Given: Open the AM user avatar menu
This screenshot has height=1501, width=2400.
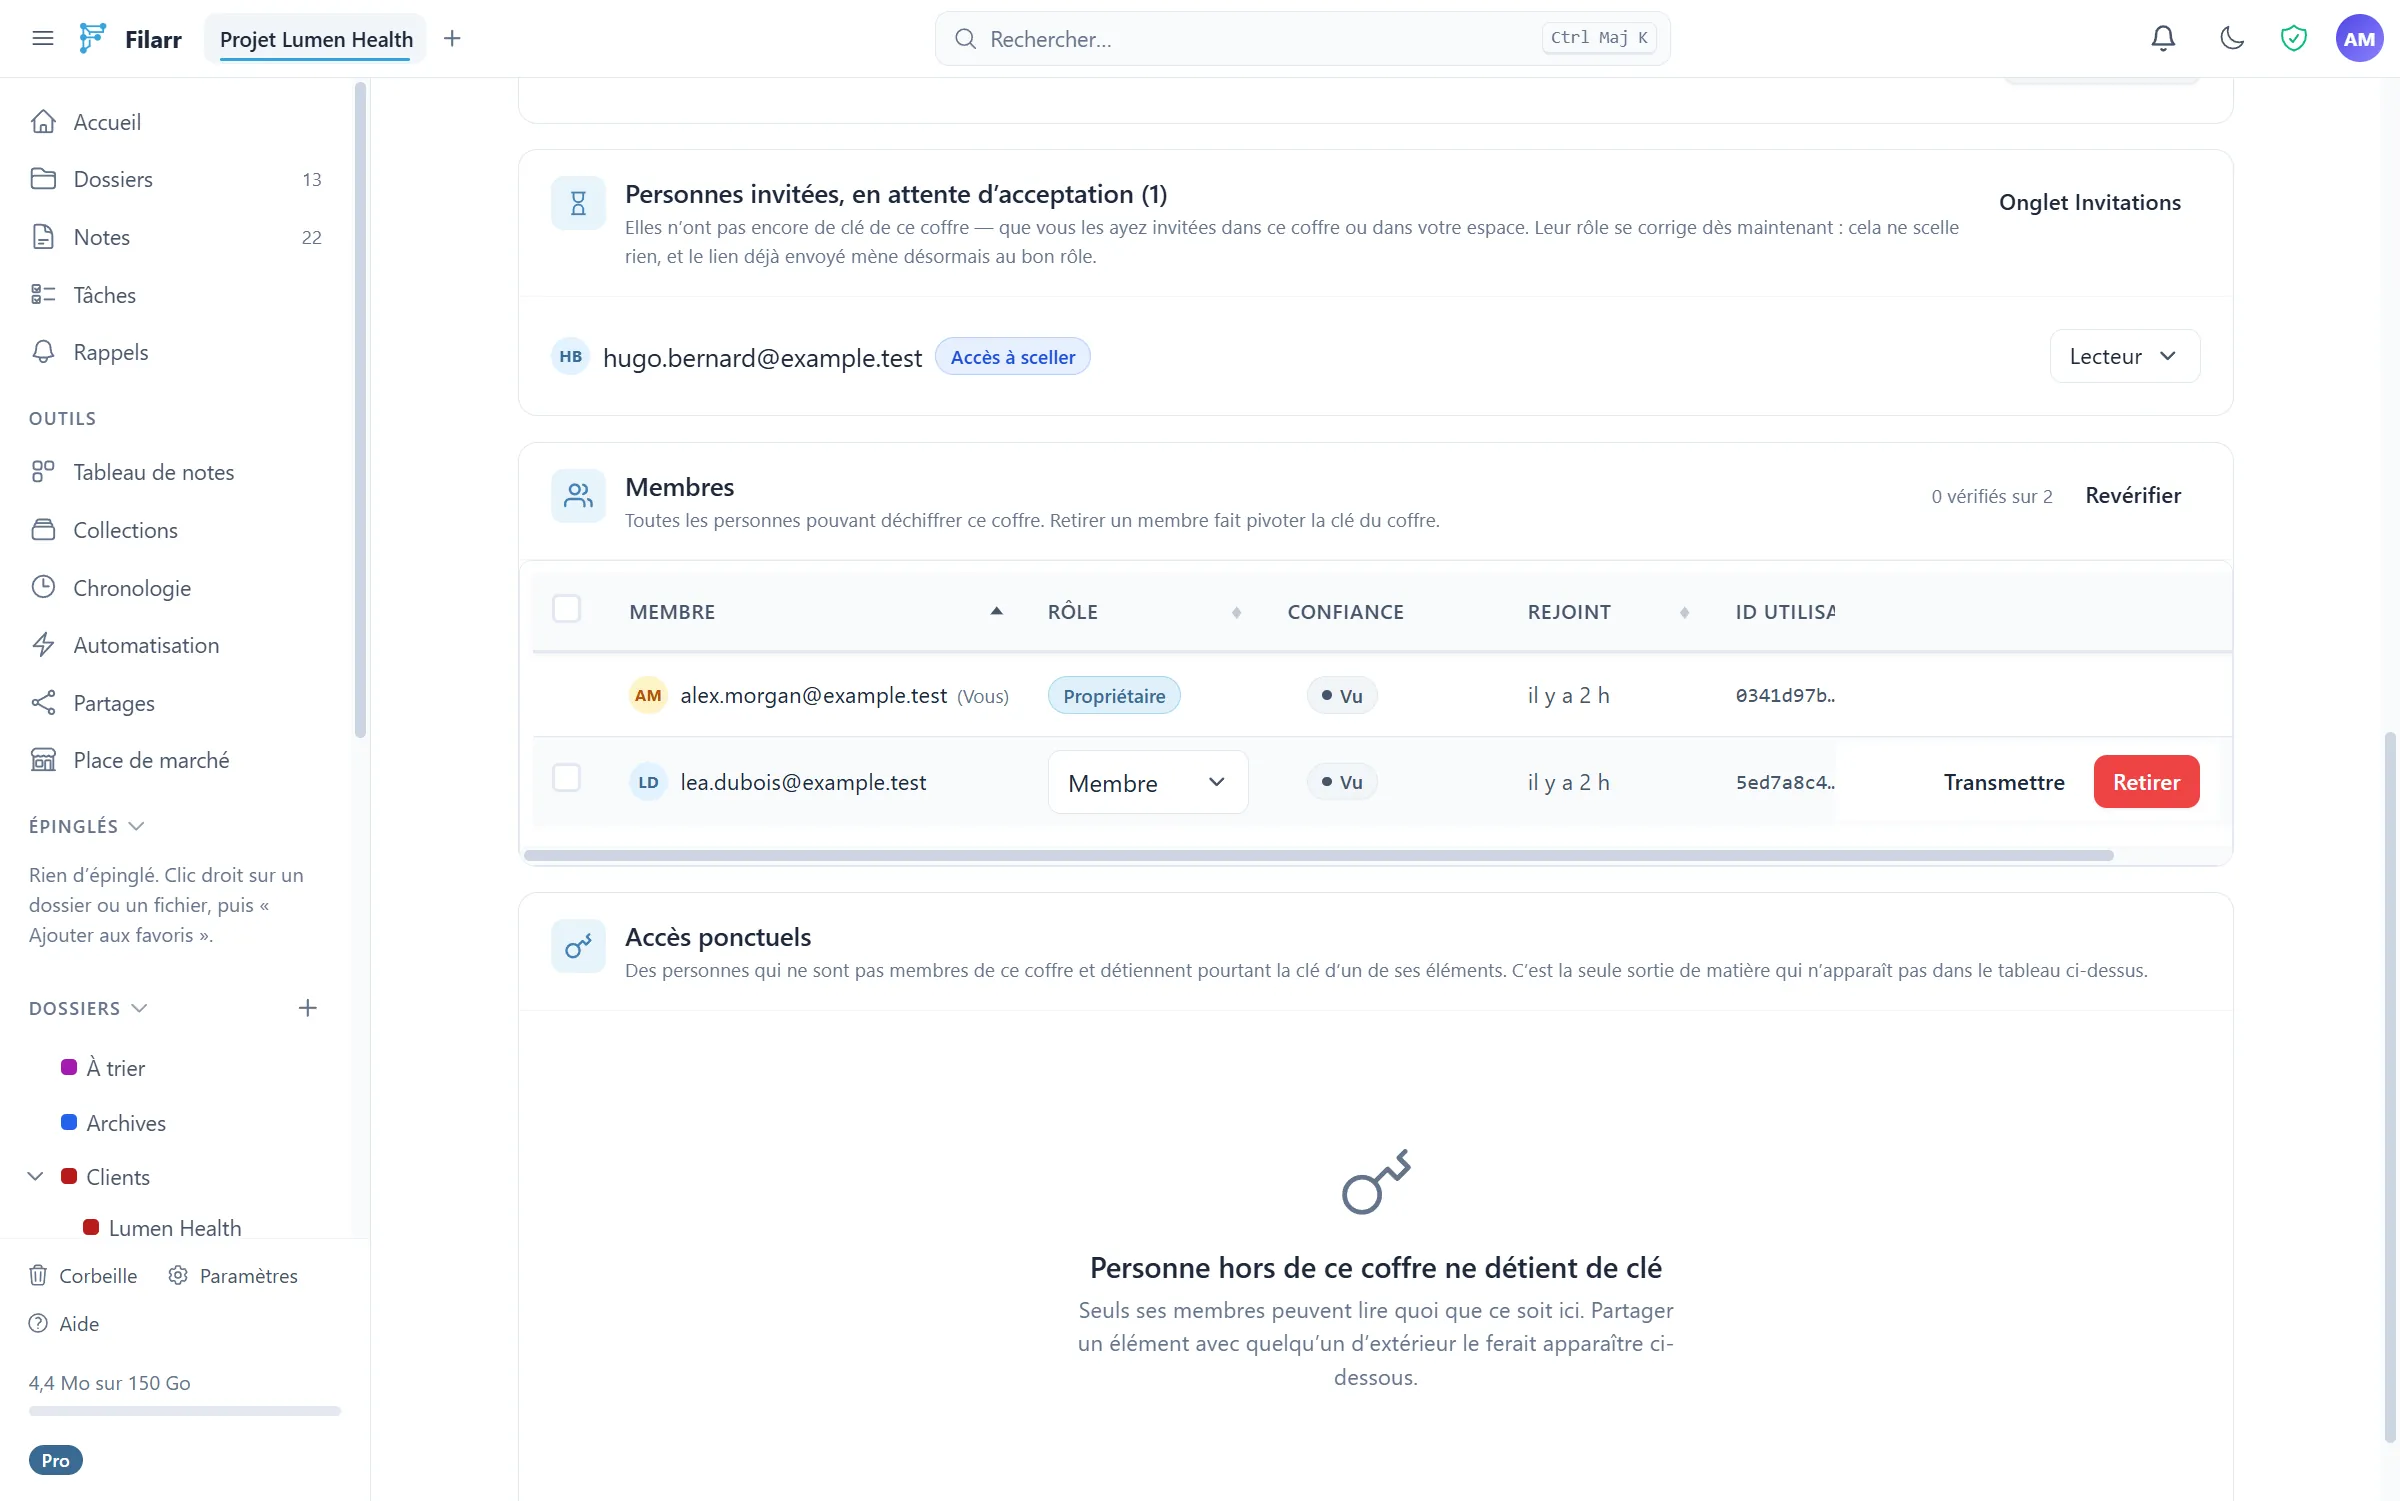Looking at the screenshot, I should pyautogui.click(x=2359, y=39).
